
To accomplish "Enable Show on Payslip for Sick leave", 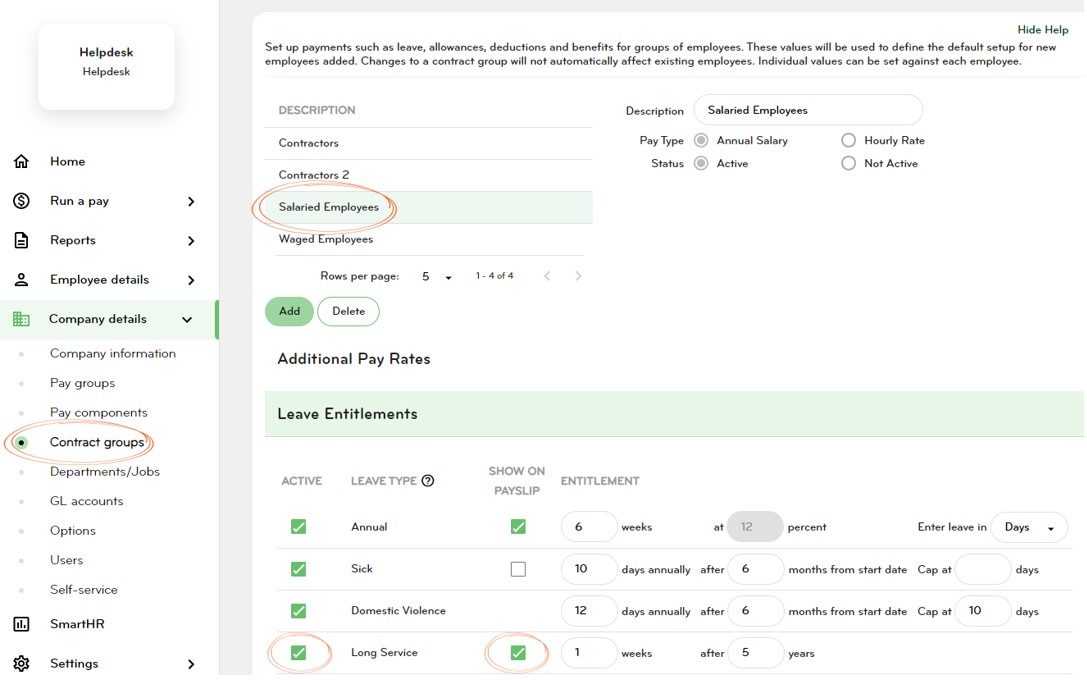I will (x=518, y=568).
